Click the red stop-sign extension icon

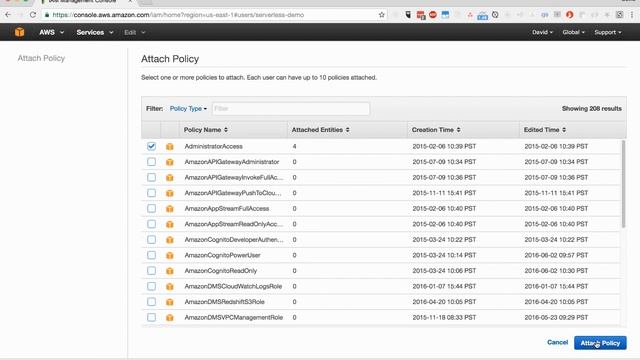(433, 15)
